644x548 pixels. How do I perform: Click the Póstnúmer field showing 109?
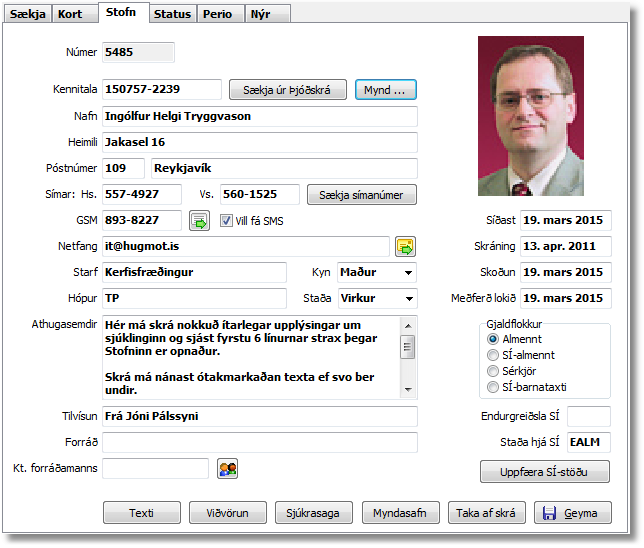point(123,168)
